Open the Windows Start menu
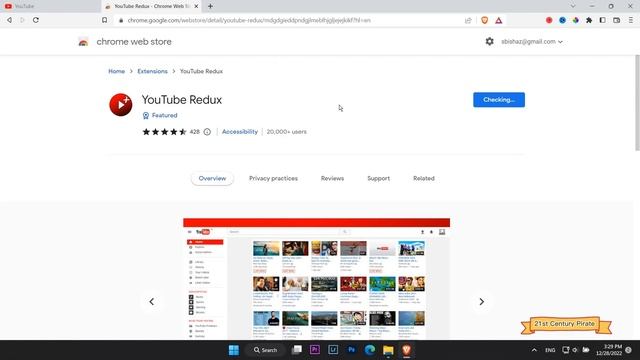 coord(233,350)
